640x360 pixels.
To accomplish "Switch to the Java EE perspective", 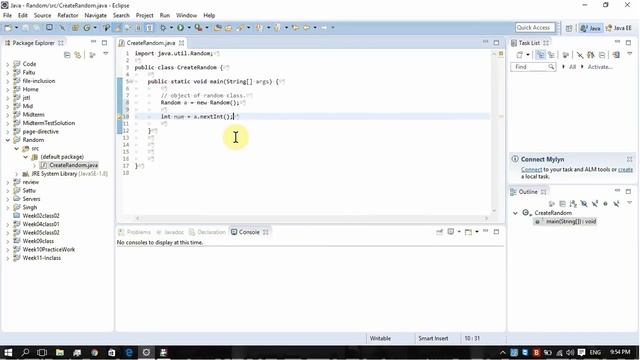I will [x=618, y=28].
